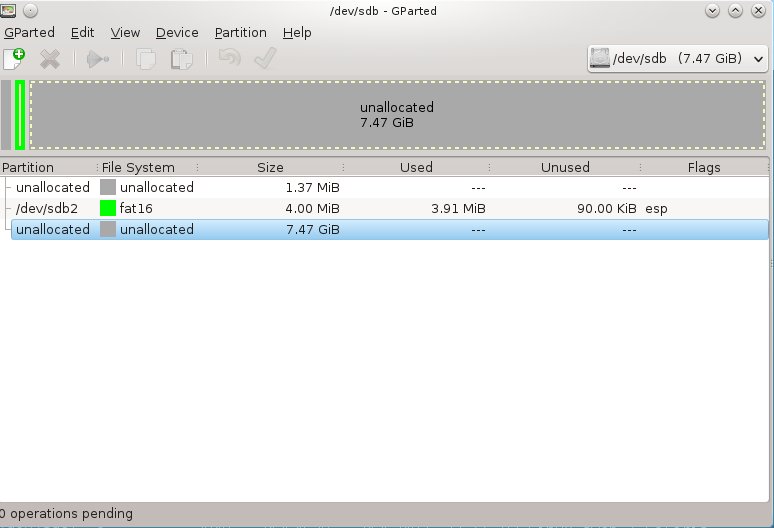This screenshot has height=528, width=774.
Task: Click the large unallocated 7.47 GiB disk graphic
Action: point(397,115)
